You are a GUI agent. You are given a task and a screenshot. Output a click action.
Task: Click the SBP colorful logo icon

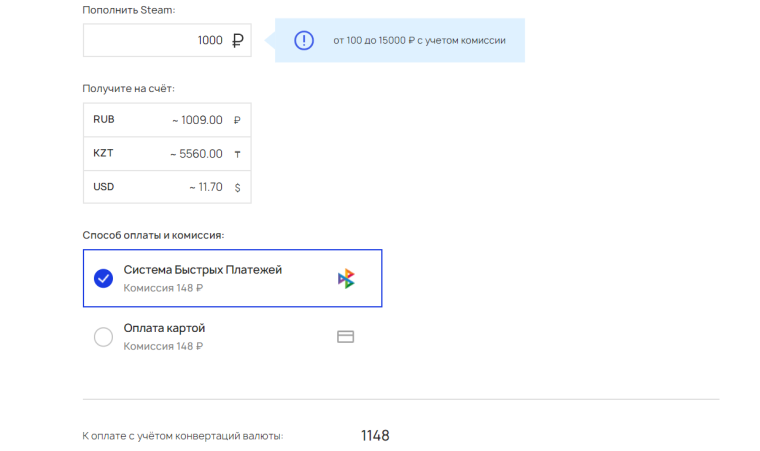coord(346,278)
